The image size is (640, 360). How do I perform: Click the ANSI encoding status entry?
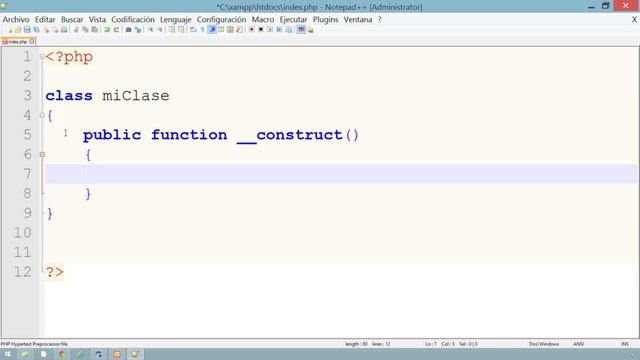coord(578,344)
